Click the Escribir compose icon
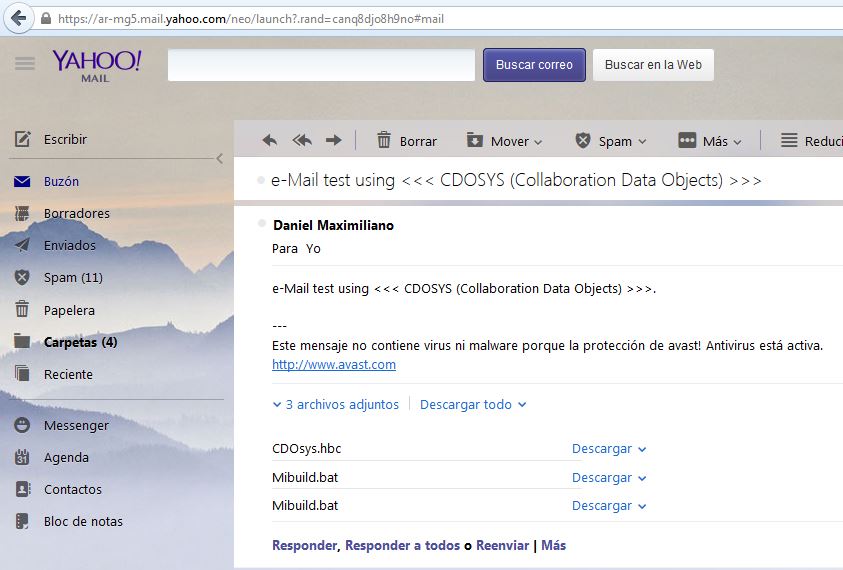 point(23,139)
